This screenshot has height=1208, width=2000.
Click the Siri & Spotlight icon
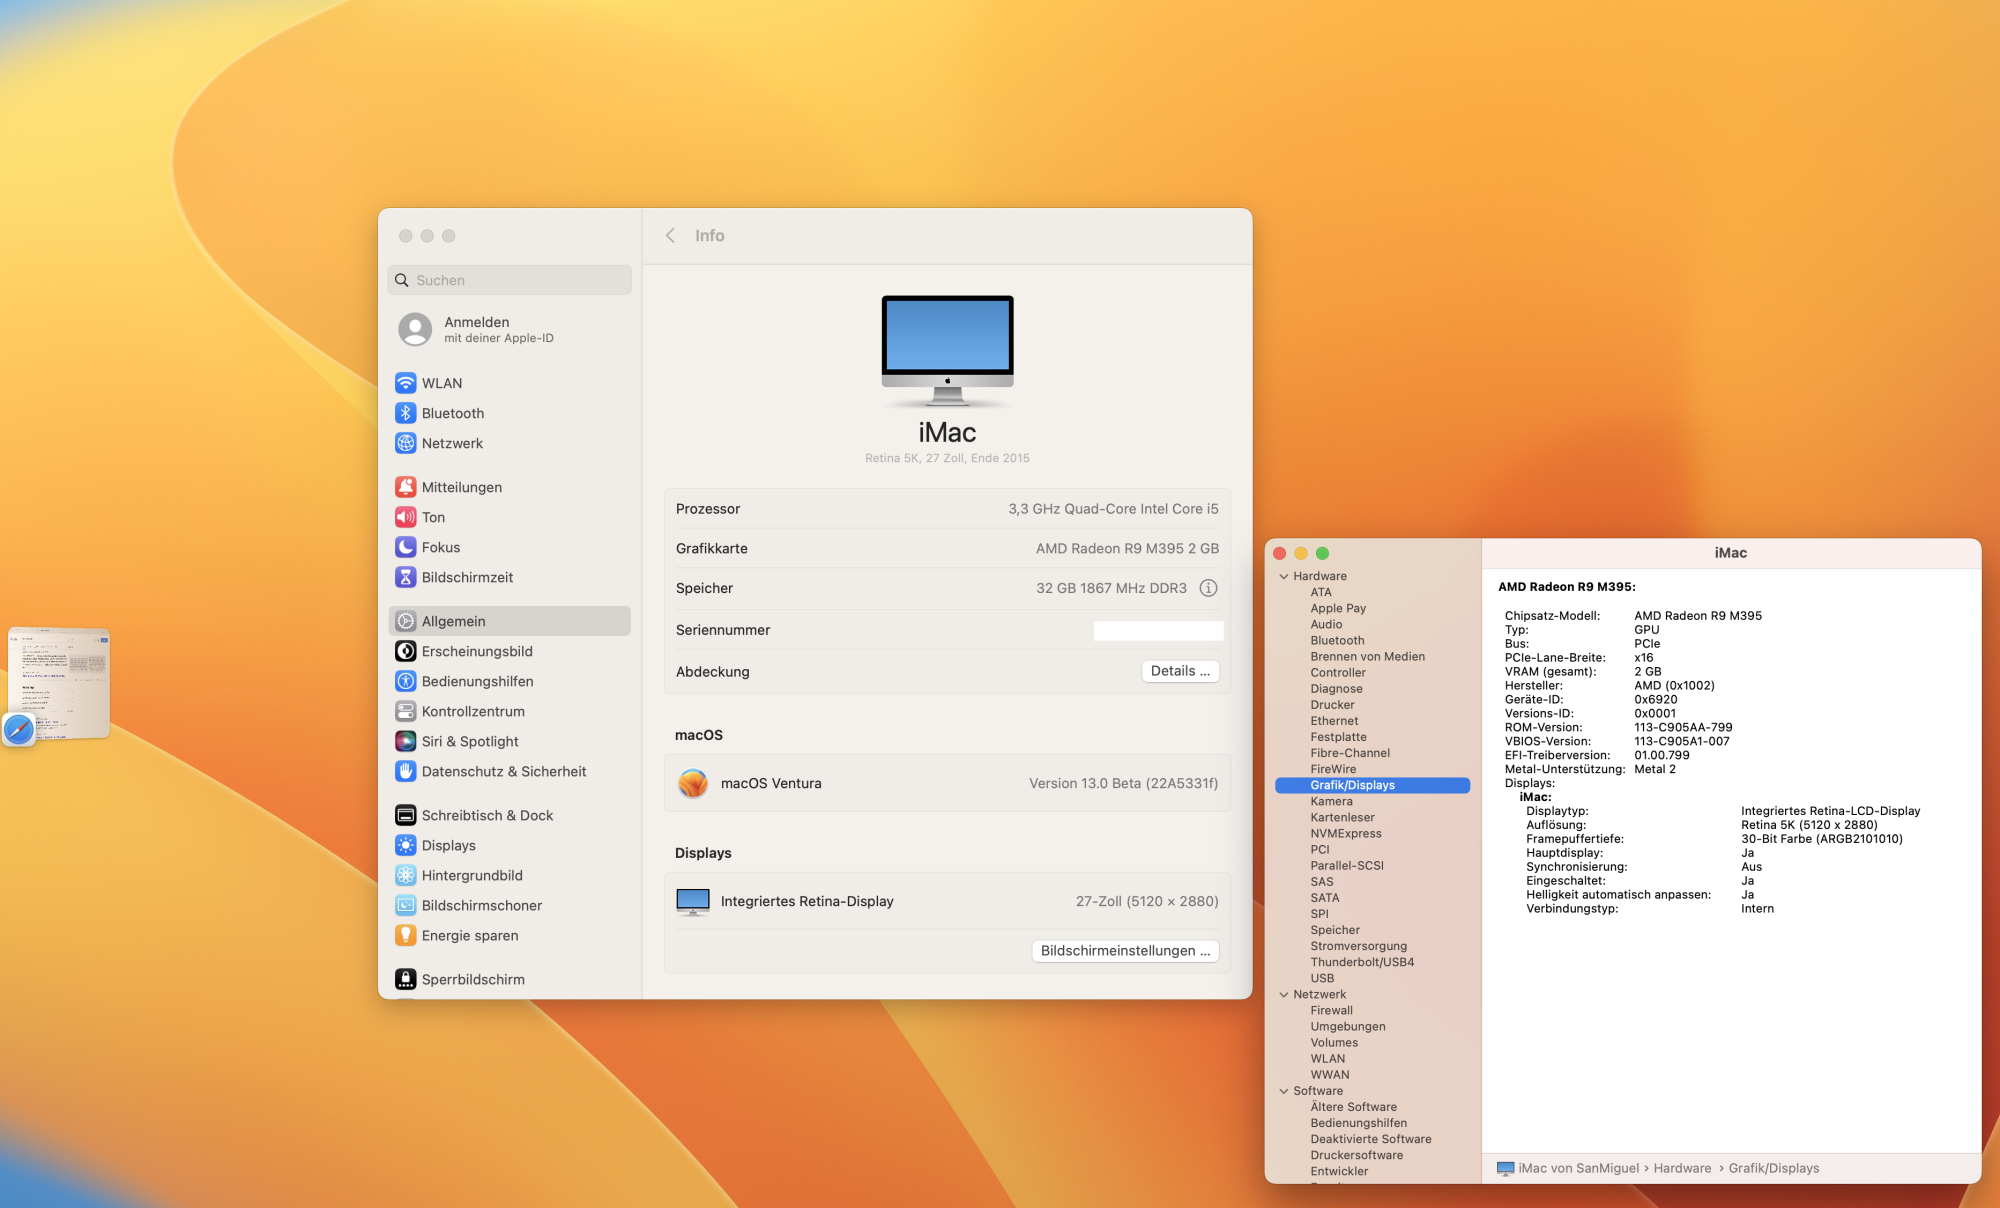tap(405, 741)
